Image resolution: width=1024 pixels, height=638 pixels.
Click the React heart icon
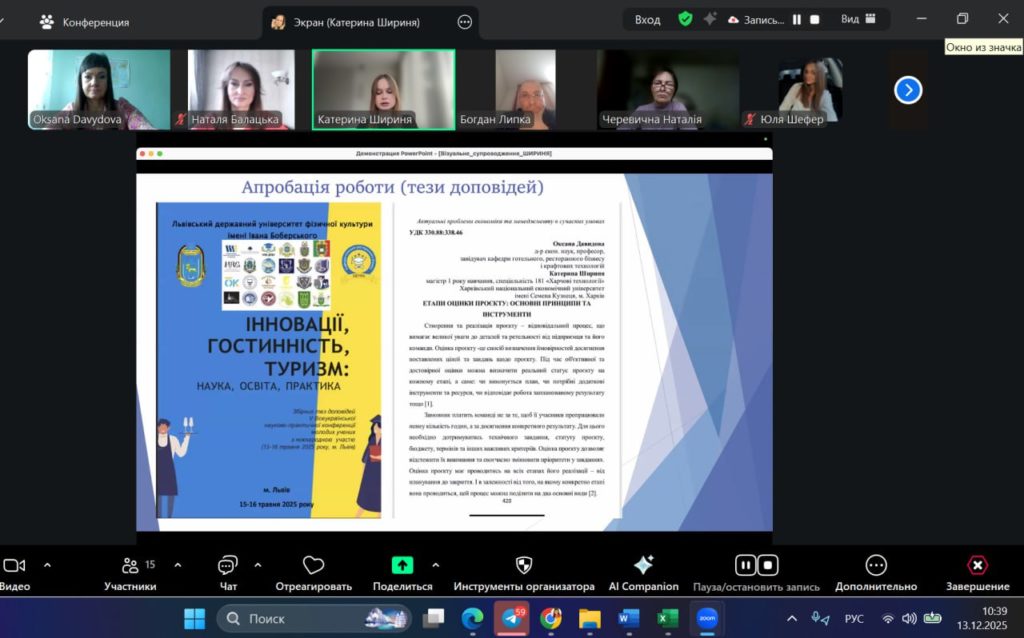pyautogui.click(x=313, y=566)
